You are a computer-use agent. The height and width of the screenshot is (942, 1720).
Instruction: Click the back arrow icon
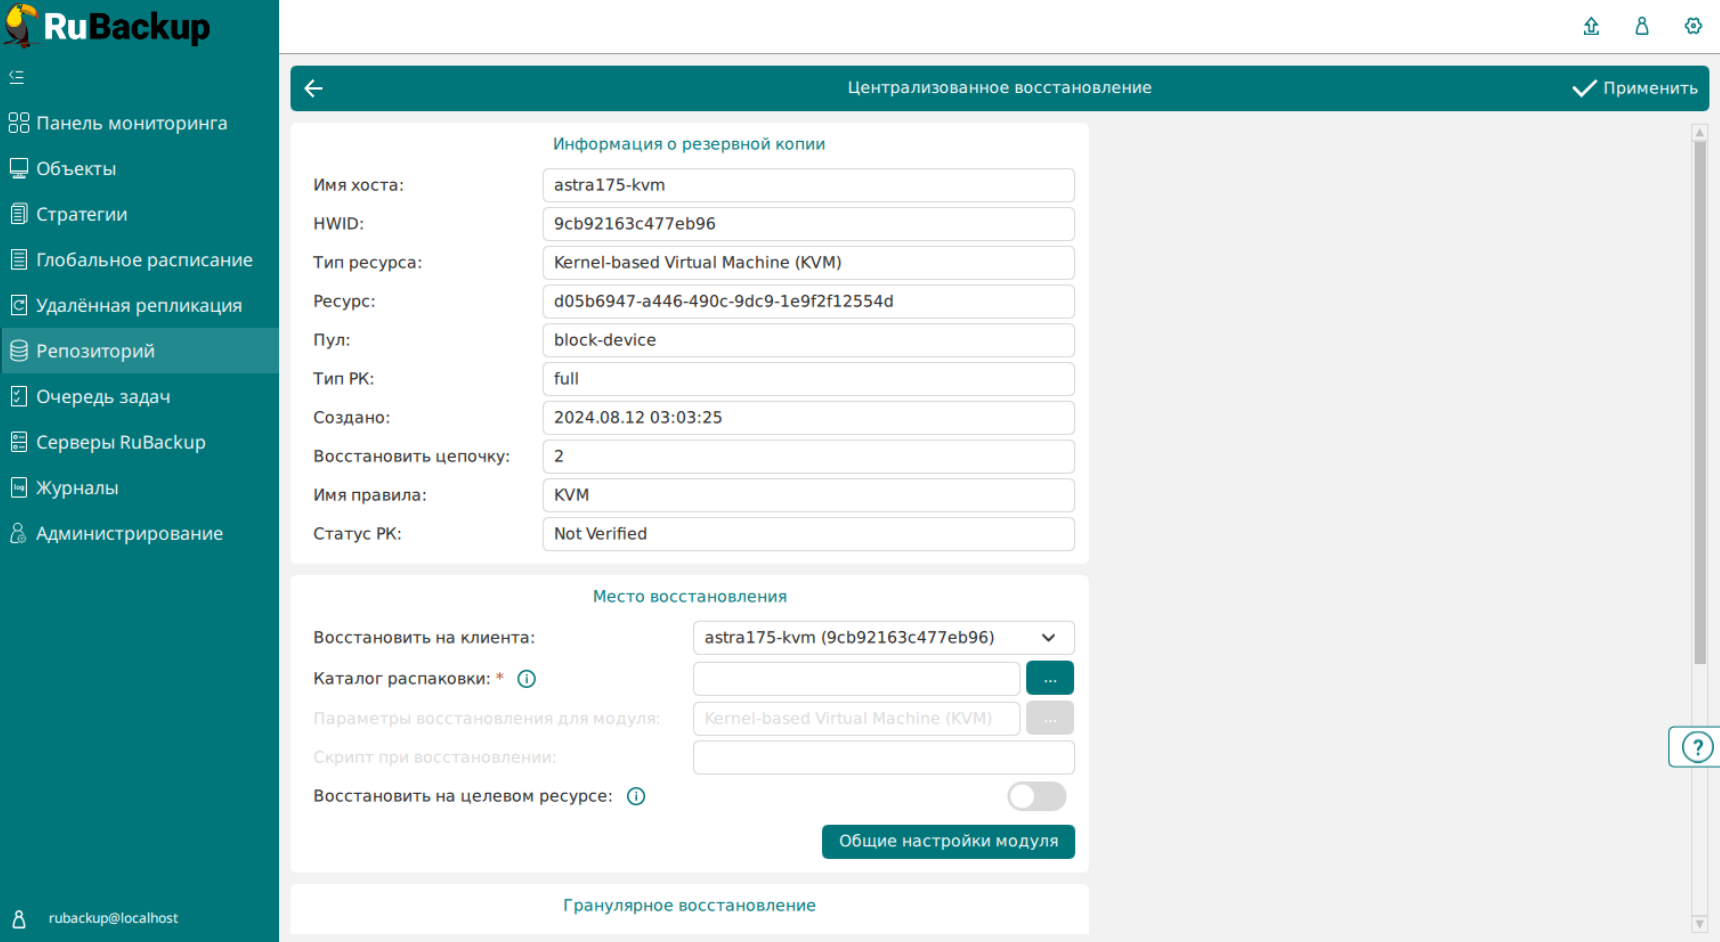(x=314, y=89)
